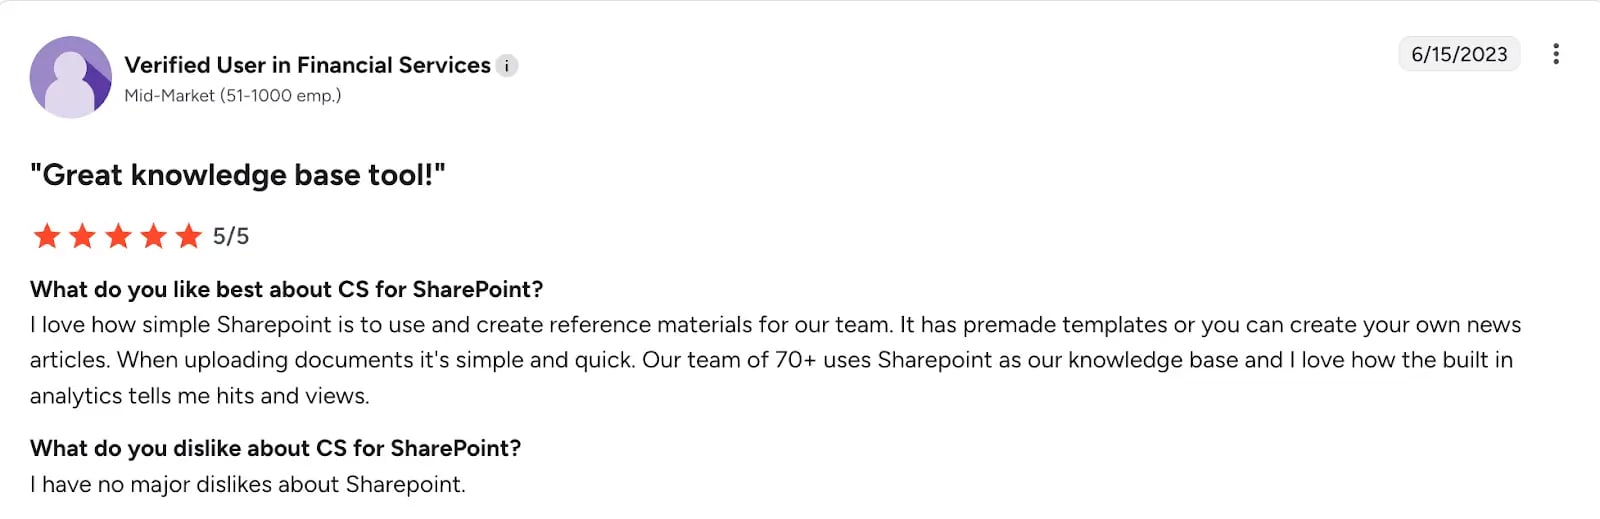Open the "Great knowledge base tool!" review title
1600x519 pixels.
point(238,175)
